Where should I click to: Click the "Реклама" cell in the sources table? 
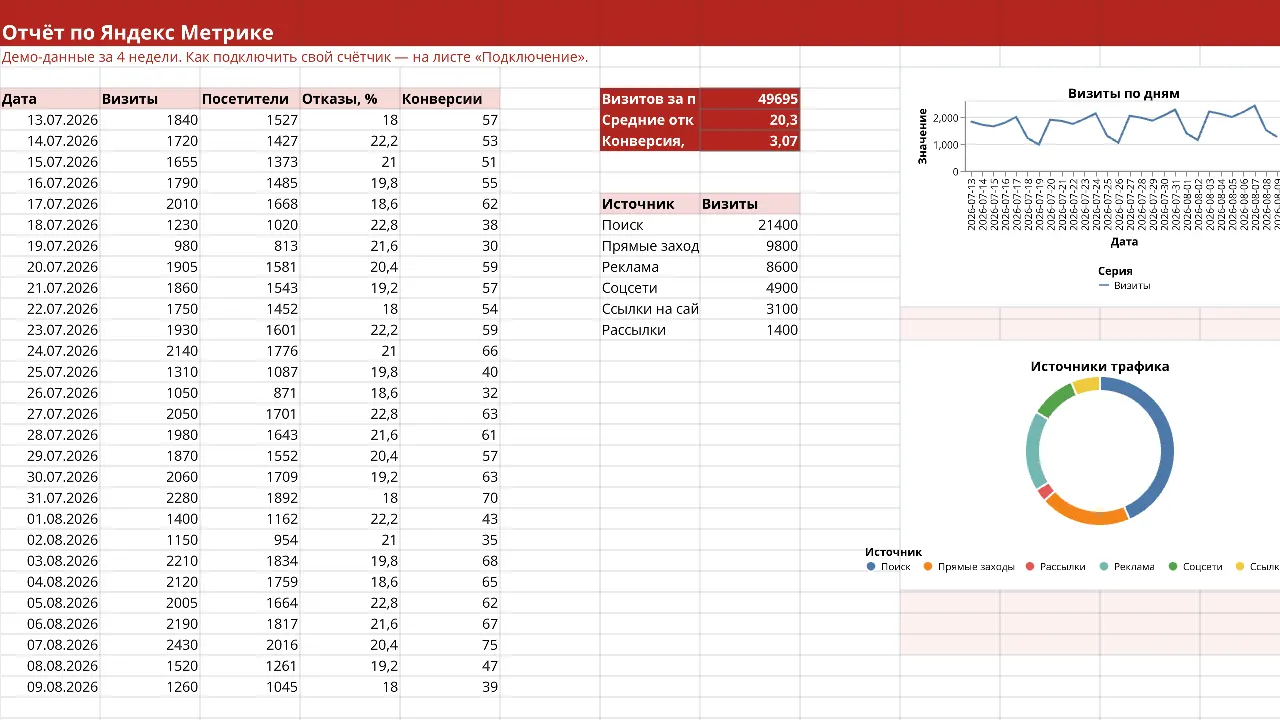pyautogui.click(x=650, y=267)
